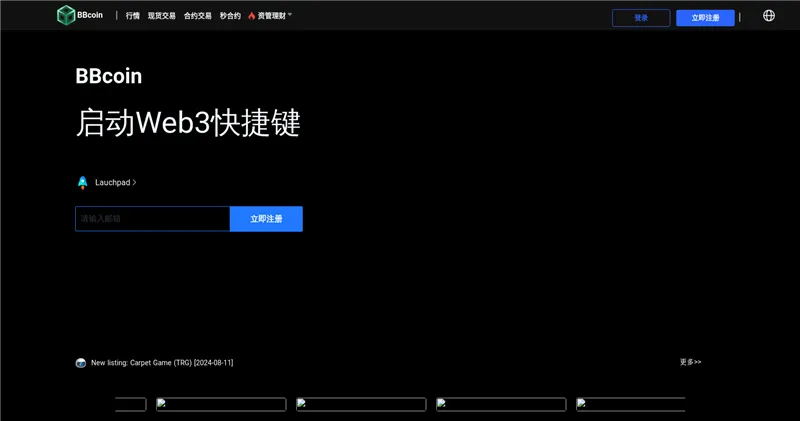Open the 秒合约 navigation item

pos(230,16)
